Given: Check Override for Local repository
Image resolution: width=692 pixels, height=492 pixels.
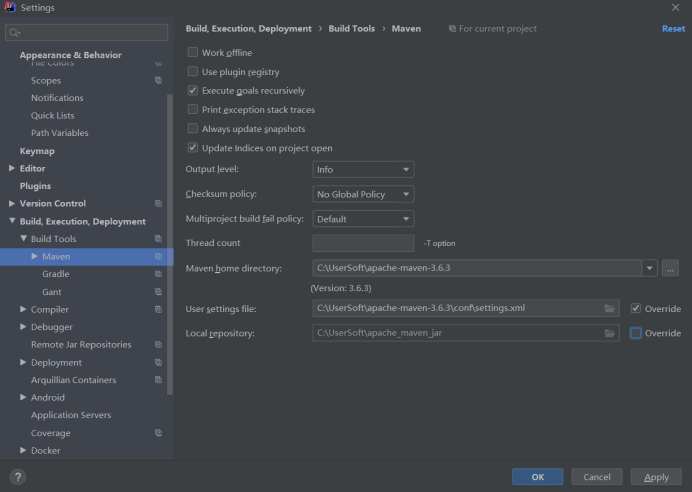Looking at the screenshot, I should pyautogui.click(x=636, y=333).
